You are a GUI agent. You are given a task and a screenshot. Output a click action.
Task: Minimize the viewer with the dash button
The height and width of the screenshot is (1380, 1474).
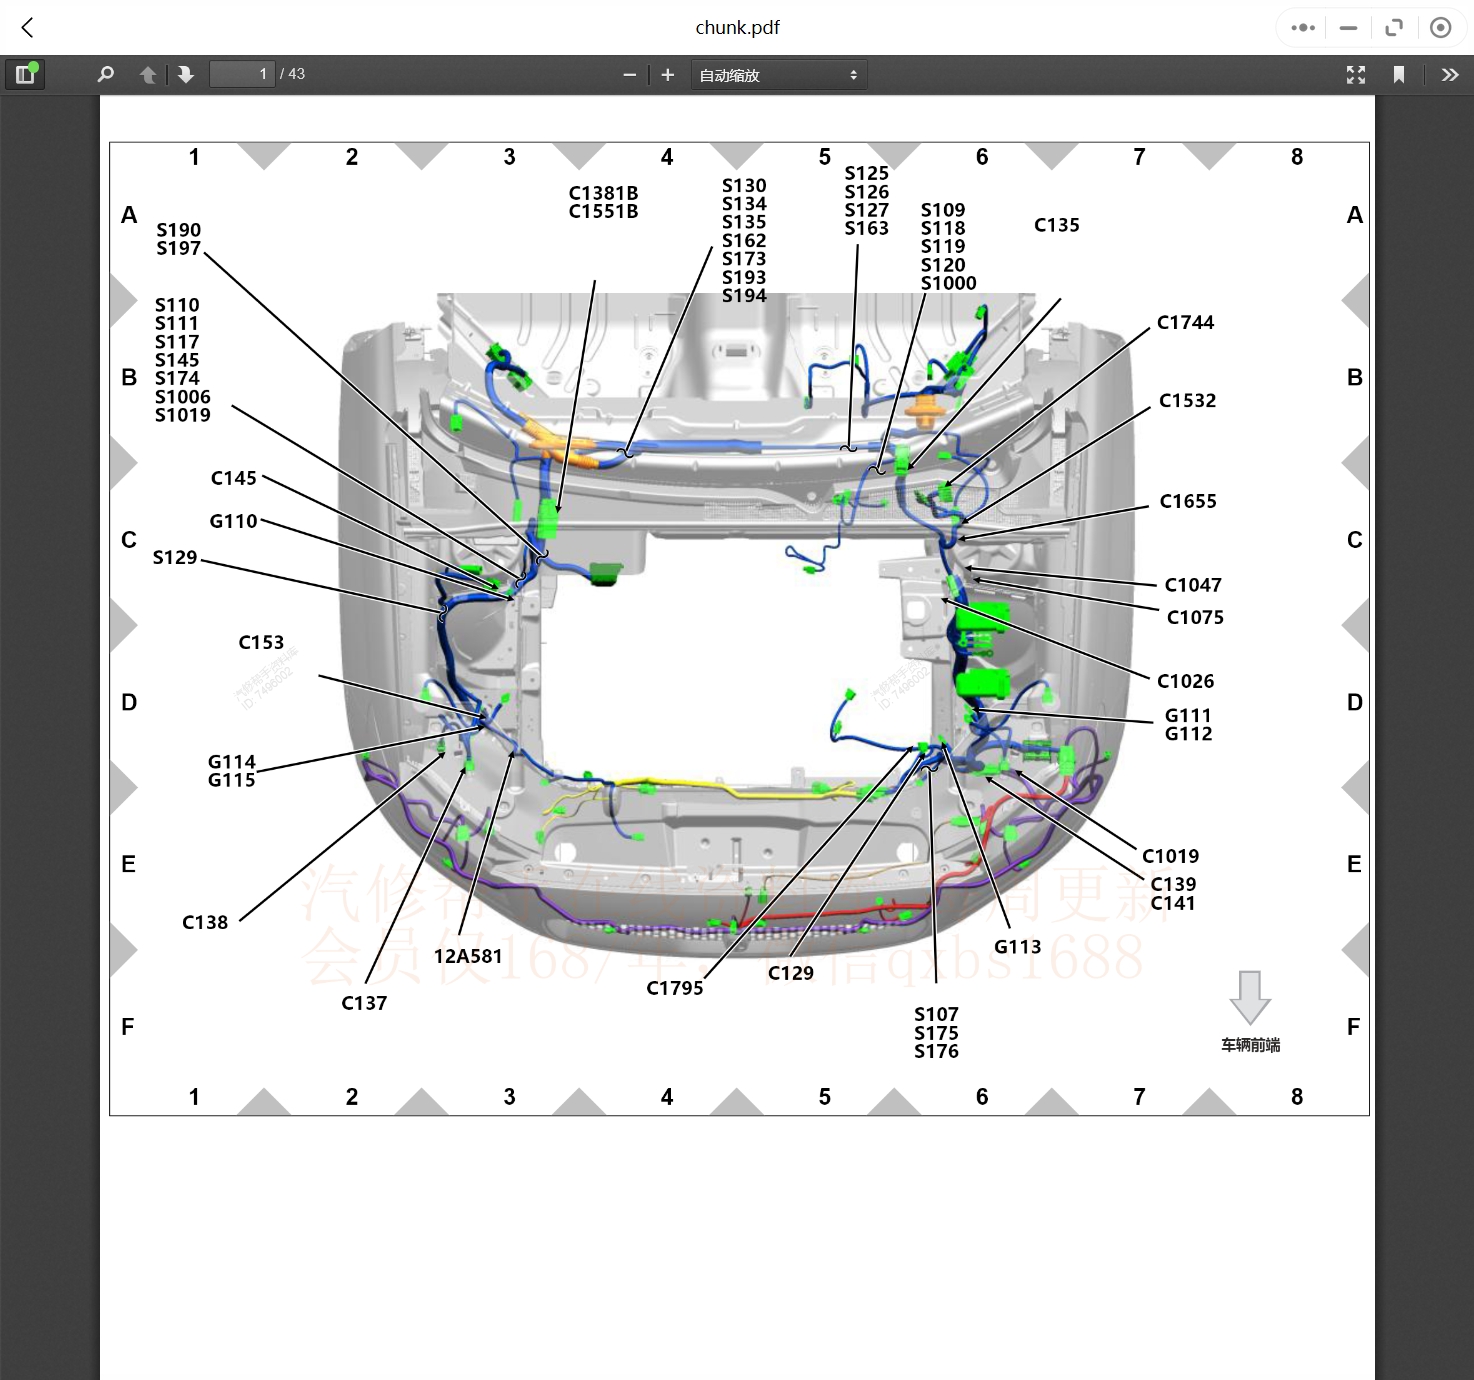coord(1348,28)
